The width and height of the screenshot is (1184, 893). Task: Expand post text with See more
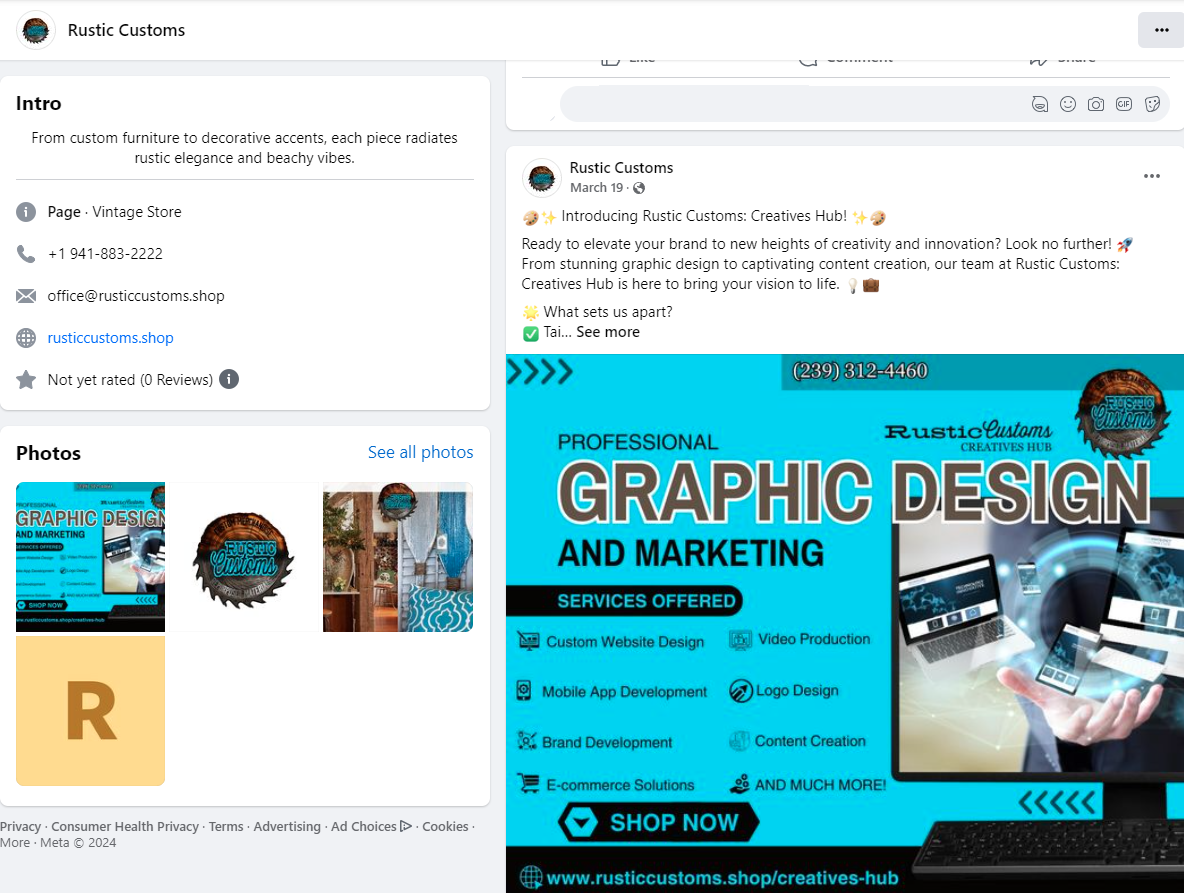click(x=608, y=332)
